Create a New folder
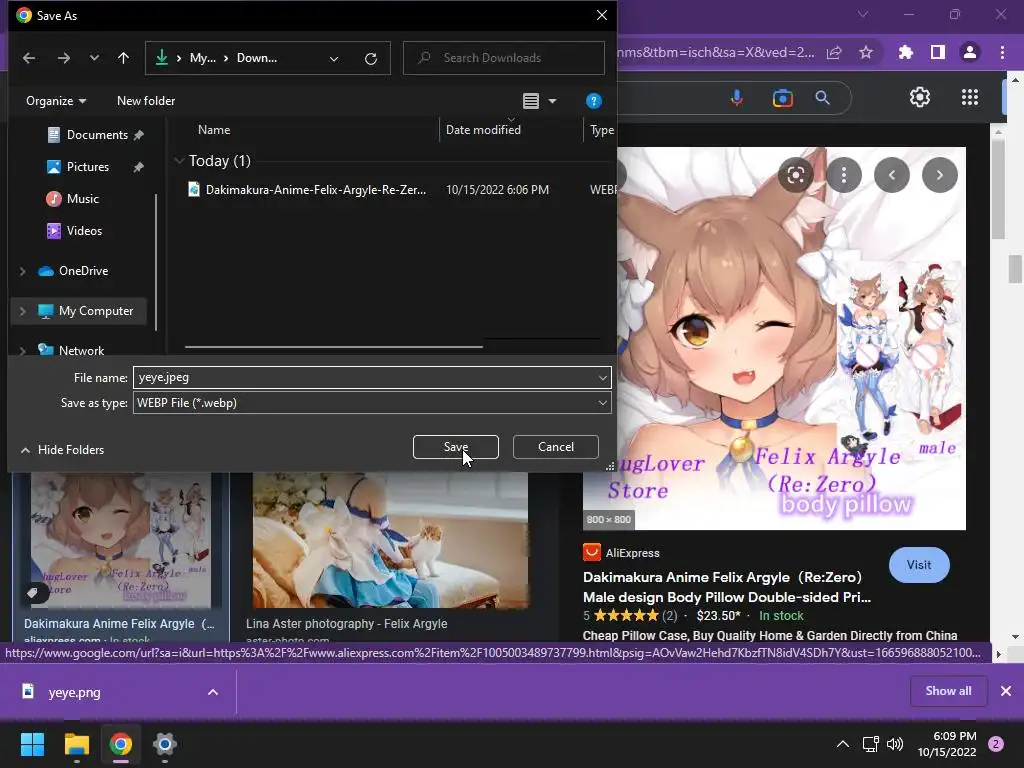Viewport: 1024px width, 768px height. (x=146, y=101)
